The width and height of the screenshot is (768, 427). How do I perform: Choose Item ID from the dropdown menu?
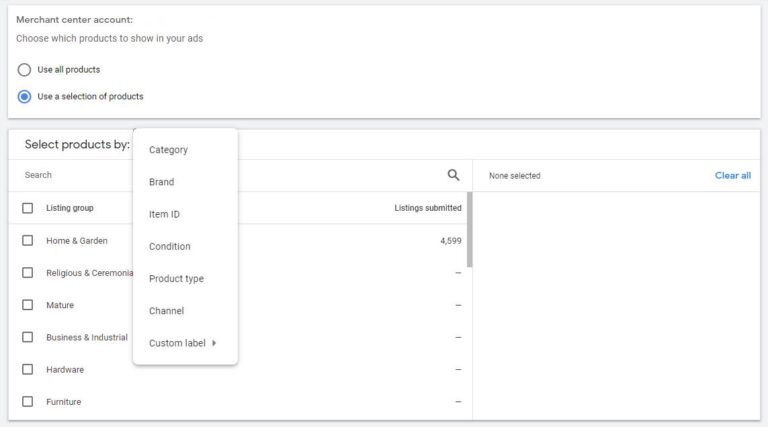click(x=185, y=214)
